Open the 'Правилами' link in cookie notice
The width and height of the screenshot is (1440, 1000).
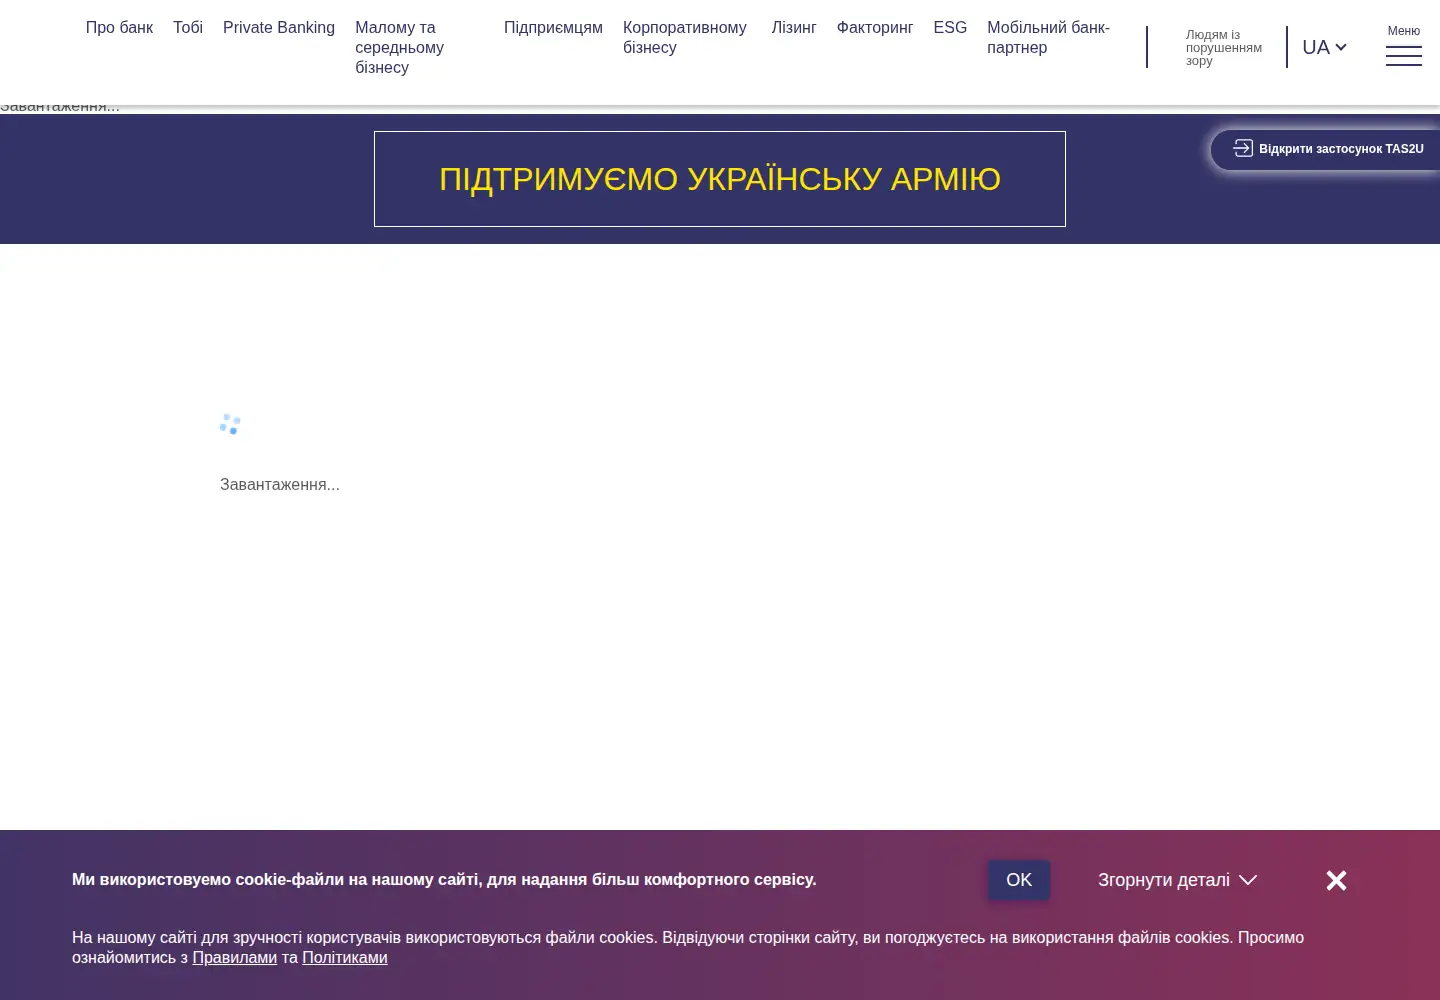click(235, 958)
